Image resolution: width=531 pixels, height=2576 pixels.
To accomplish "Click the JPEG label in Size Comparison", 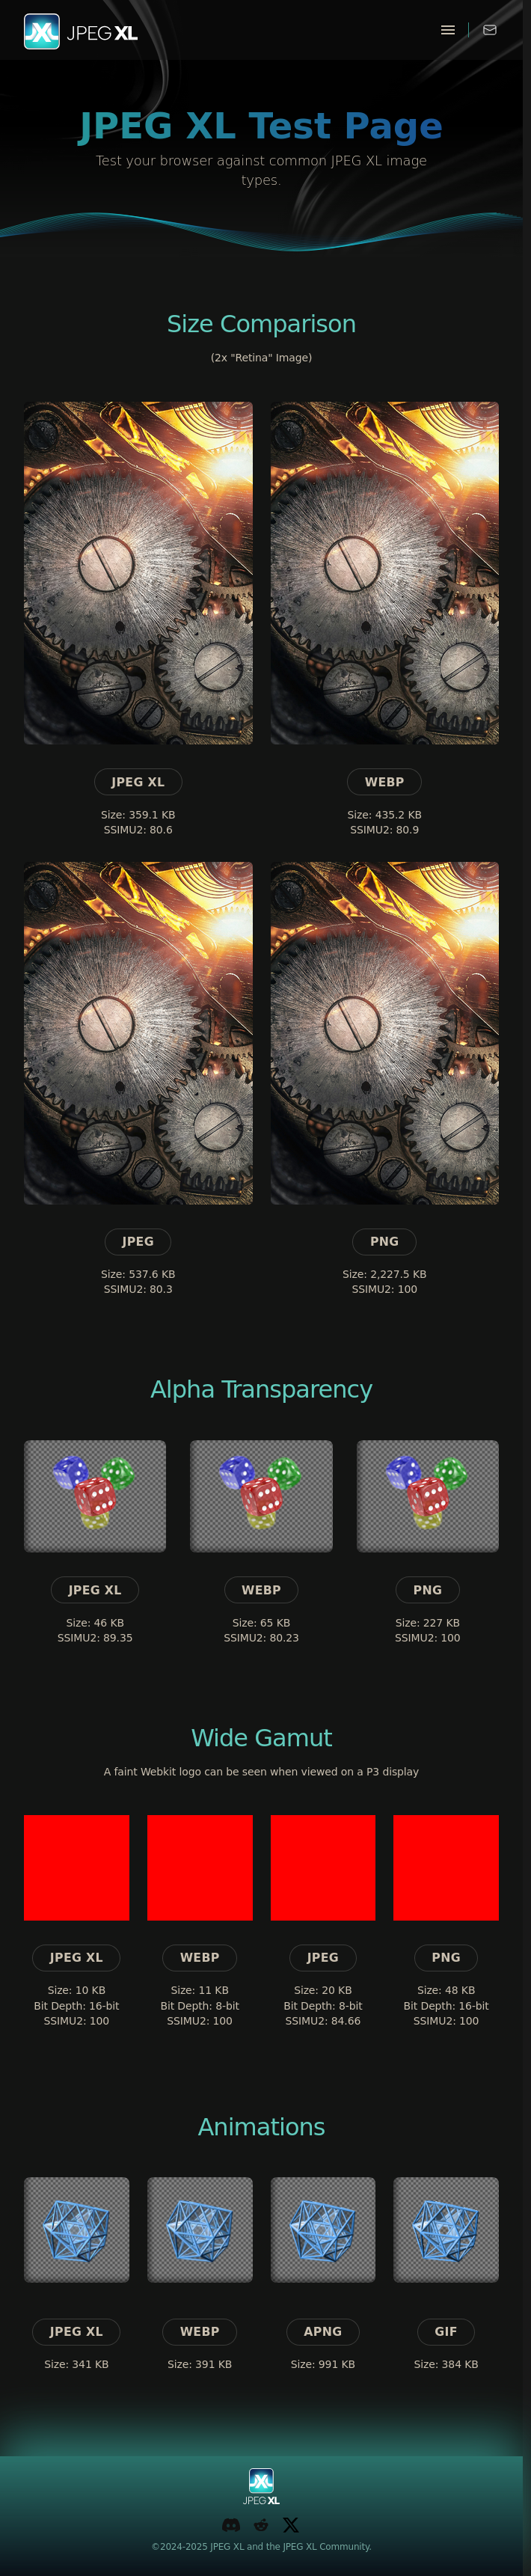I will [x=138, y=1241].
